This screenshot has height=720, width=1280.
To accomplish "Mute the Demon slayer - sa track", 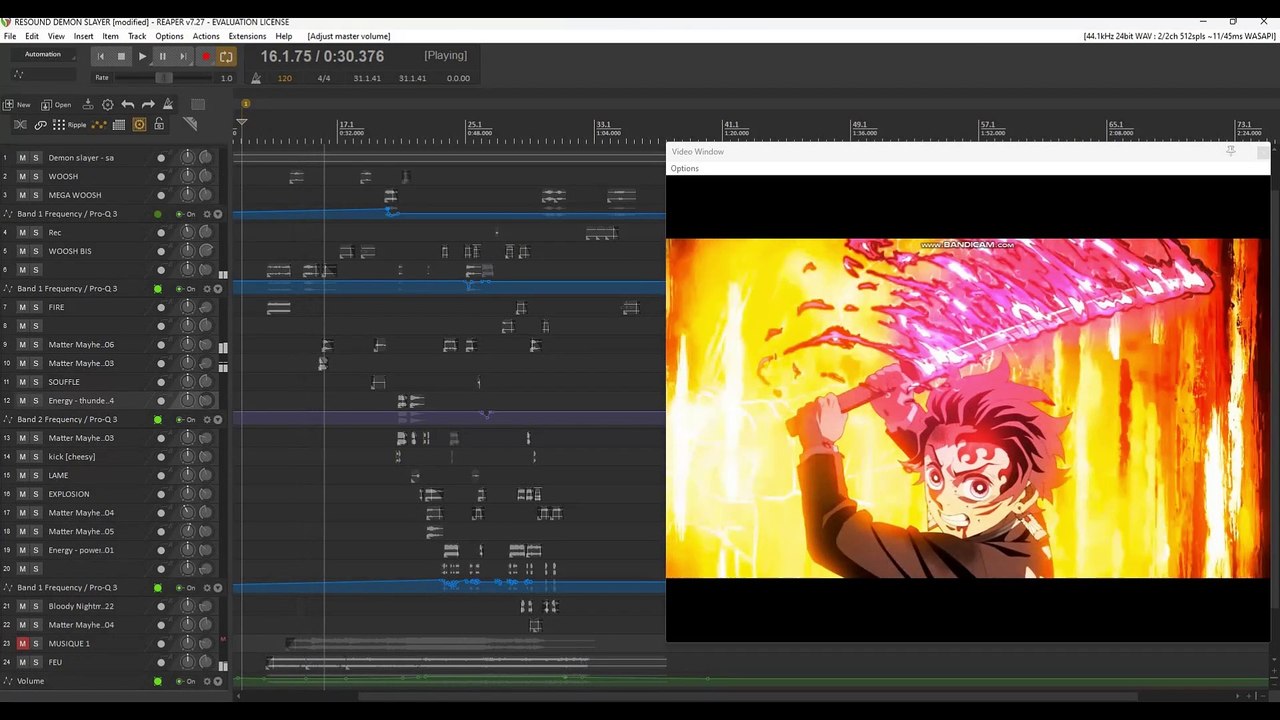I will tap(22, 158).
